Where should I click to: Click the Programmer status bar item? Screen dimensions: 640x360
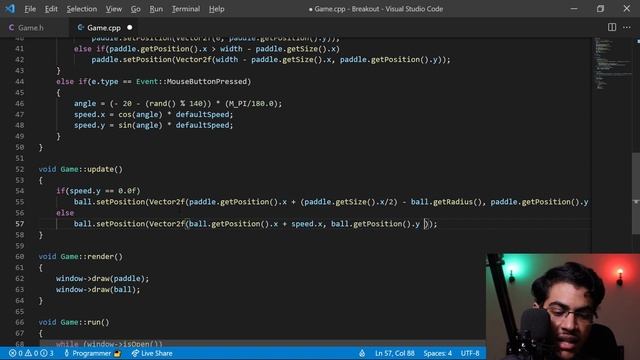[92, 353]
